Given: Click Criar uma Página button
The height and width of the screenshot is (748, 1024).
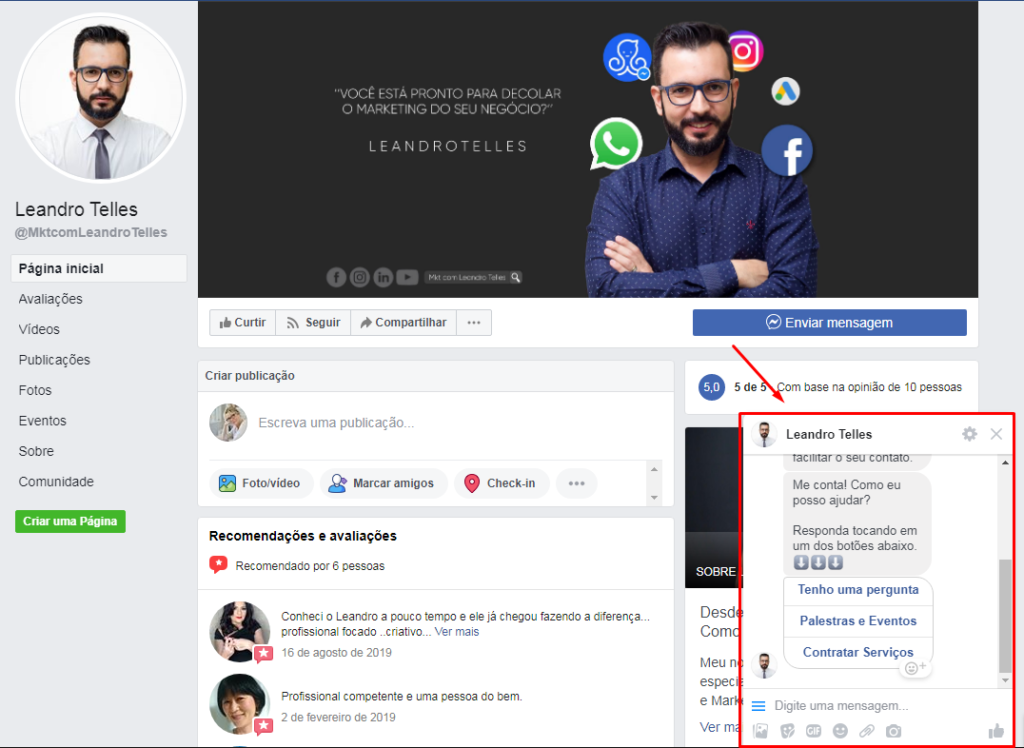Looking at the screenshot, I should click(x=71, y=521).
